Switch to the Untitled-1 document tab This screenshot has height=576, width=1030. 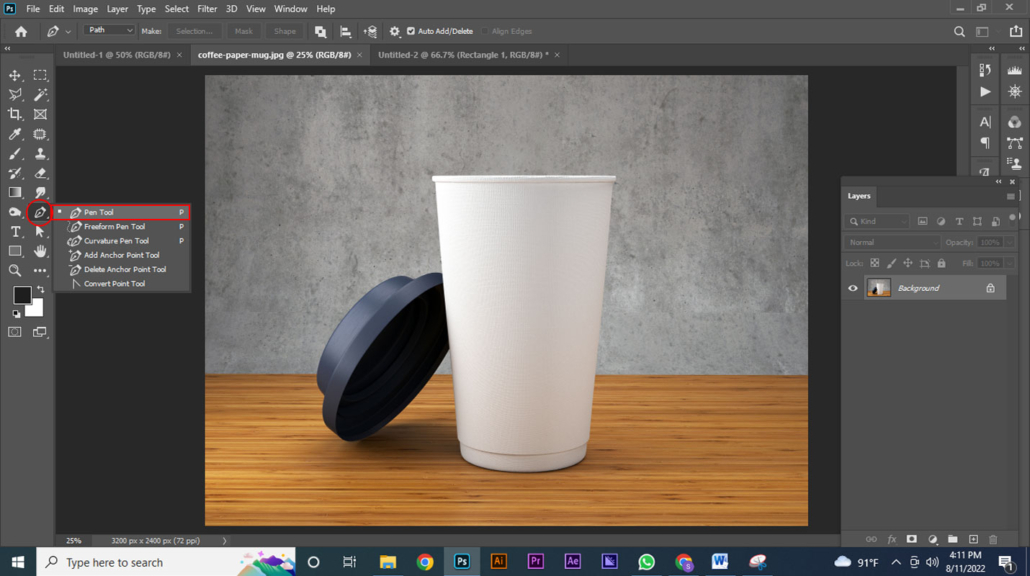pos(116,55)
